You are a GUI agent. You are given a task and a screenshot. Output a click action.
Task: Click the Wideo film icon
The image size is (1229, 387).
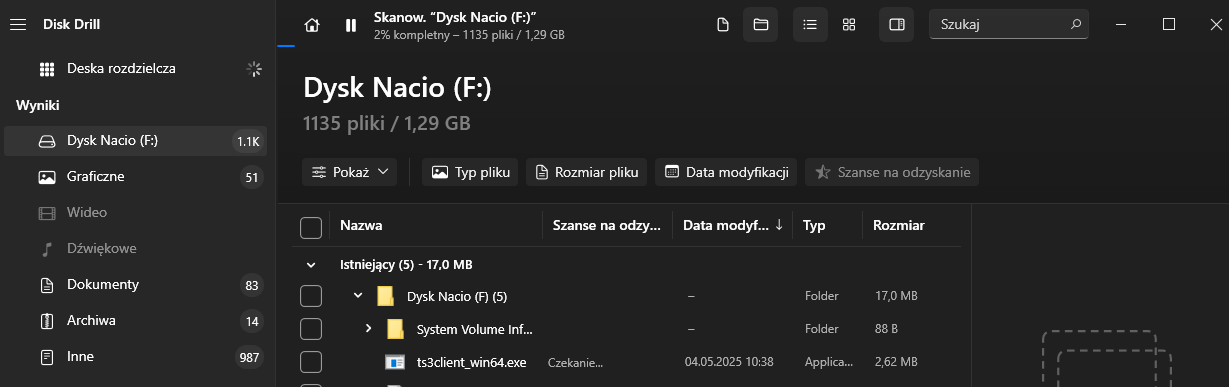pos(46,213)
